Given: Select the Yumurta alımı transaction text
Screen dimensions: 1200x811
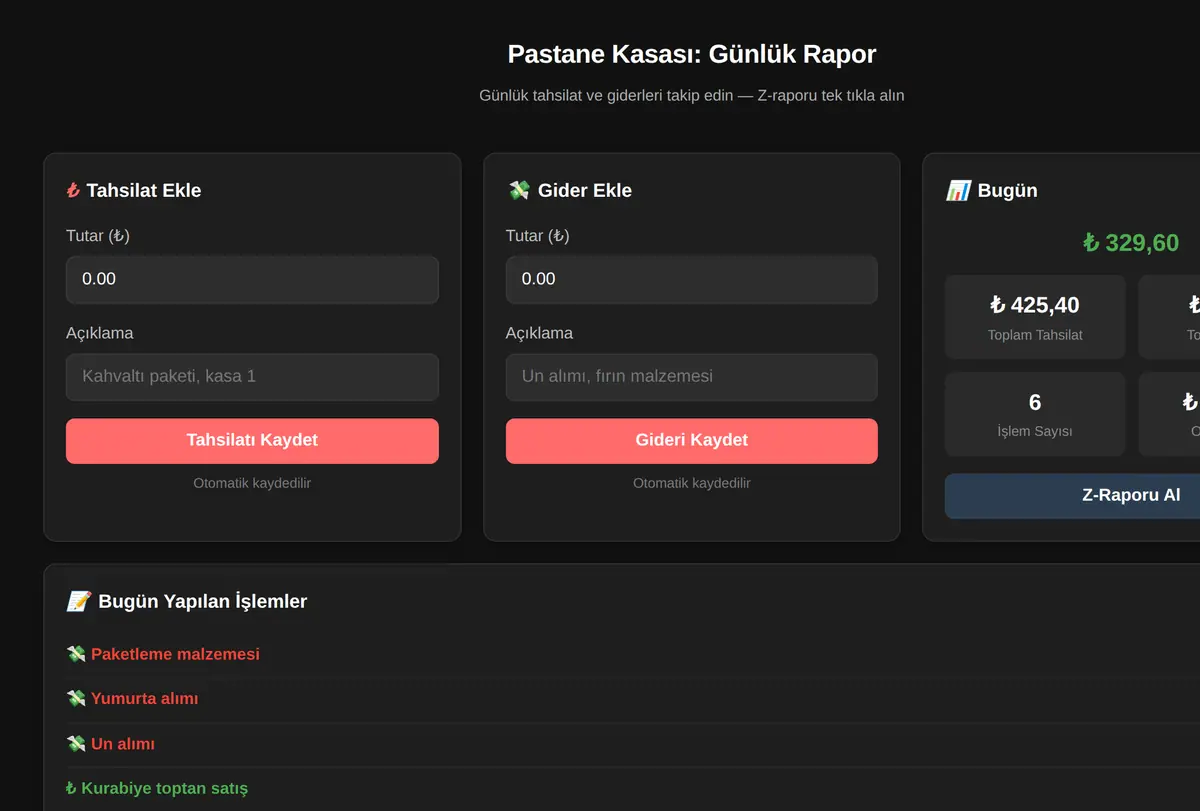Looking at the screenshot, I should point(144,699).
